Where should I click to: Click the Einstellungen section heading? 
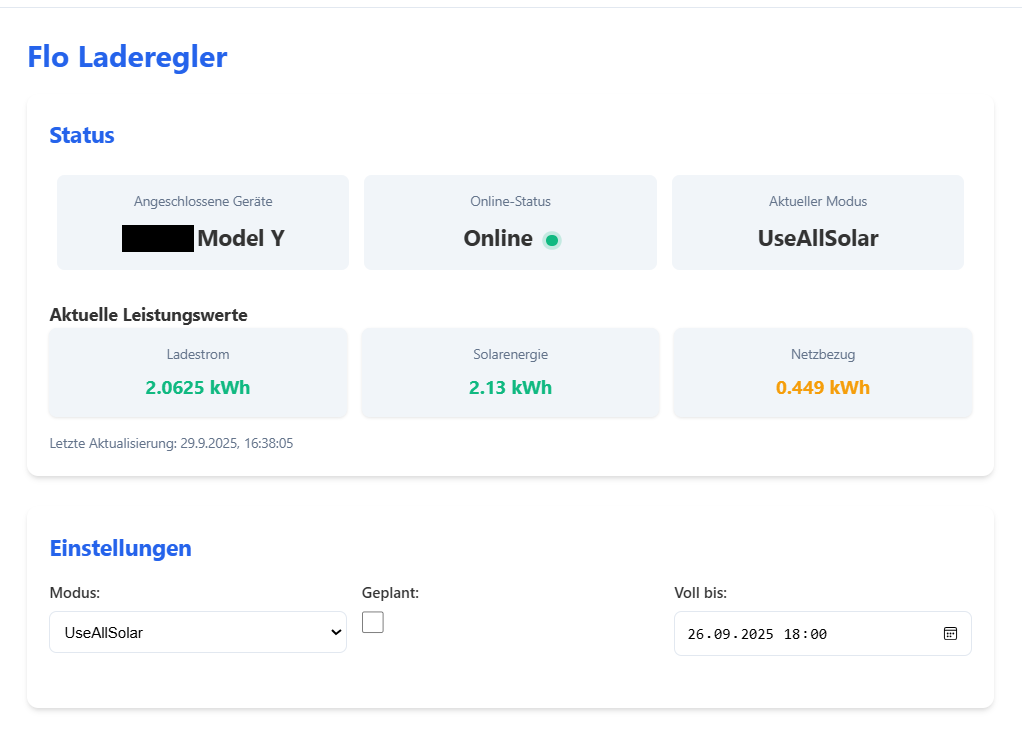pos(120,548)
